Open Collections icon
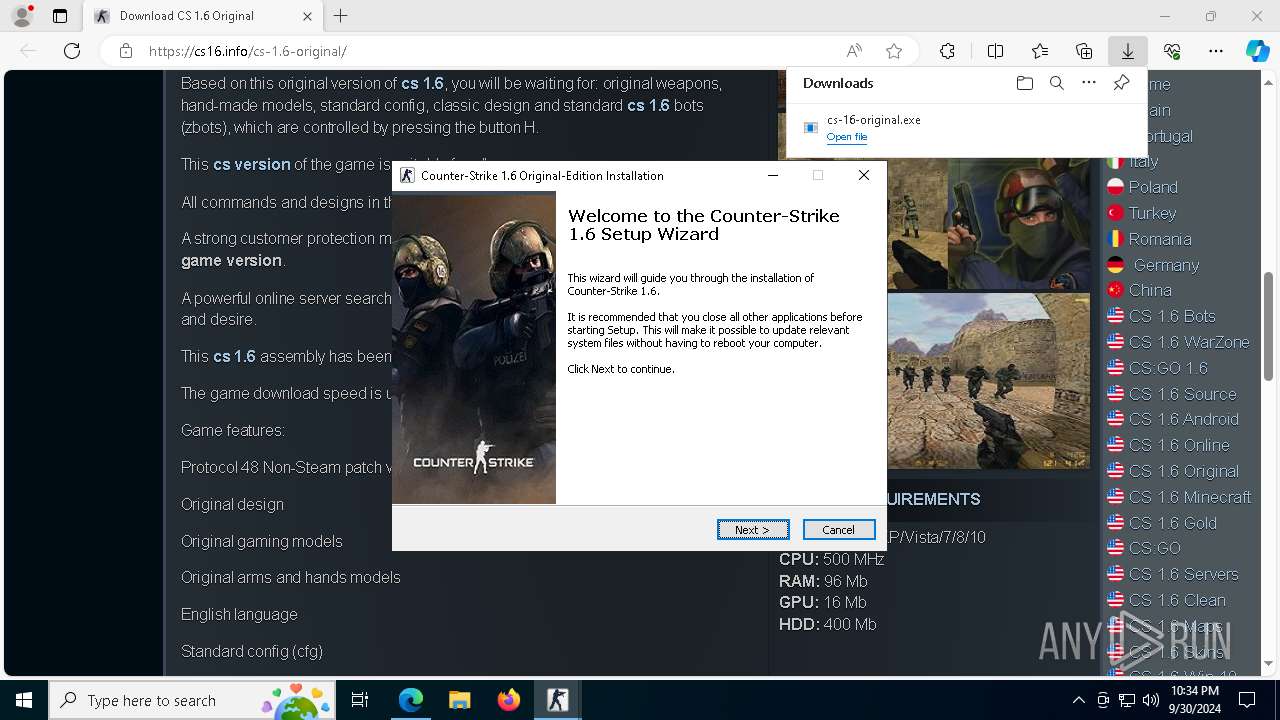1280x720 pixels. point(1084,51)
